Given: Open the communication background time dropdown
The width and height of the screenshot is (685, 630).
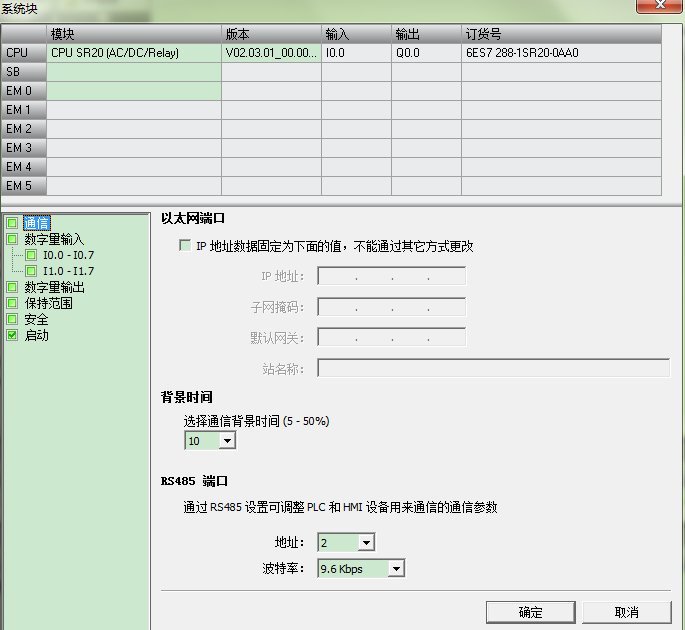Looking at the screenshot, I should [x=227, y=441].
